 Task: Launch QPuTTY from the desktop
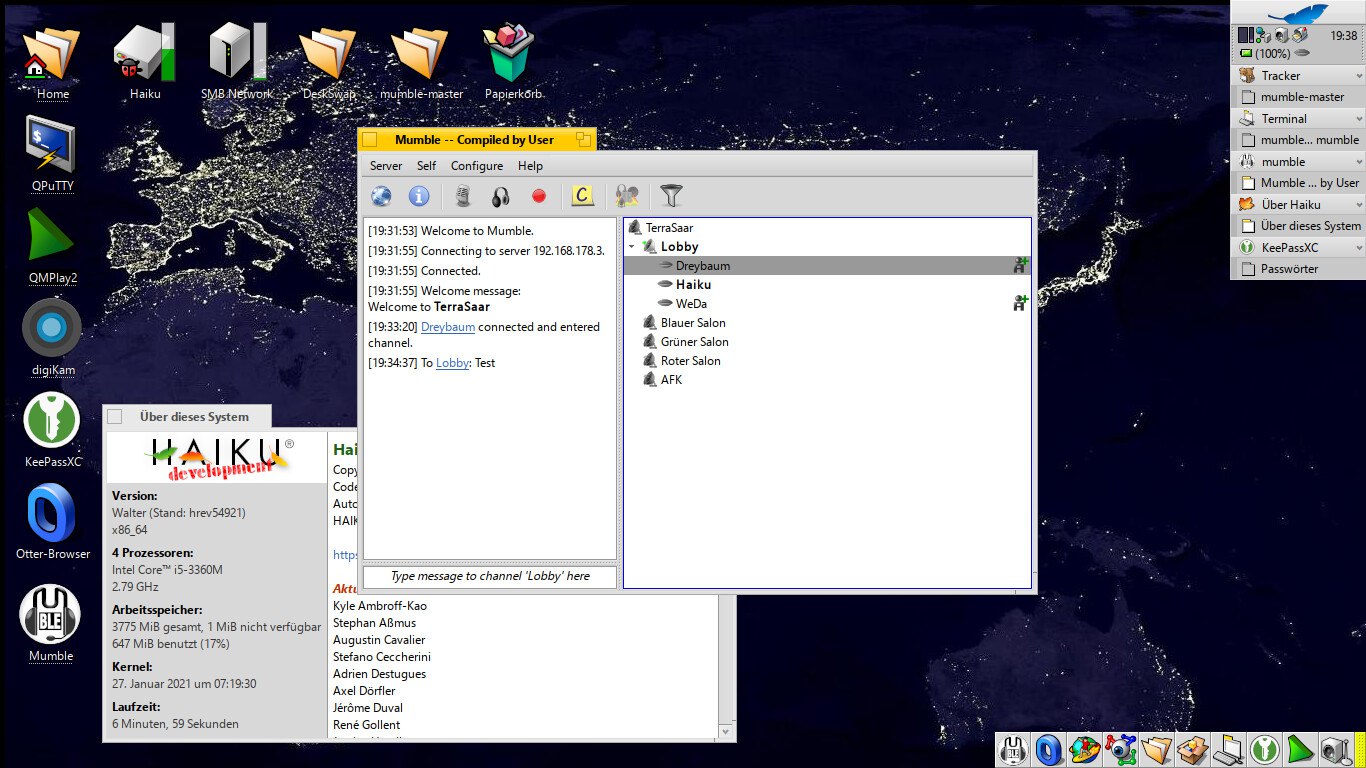(52, 146)
